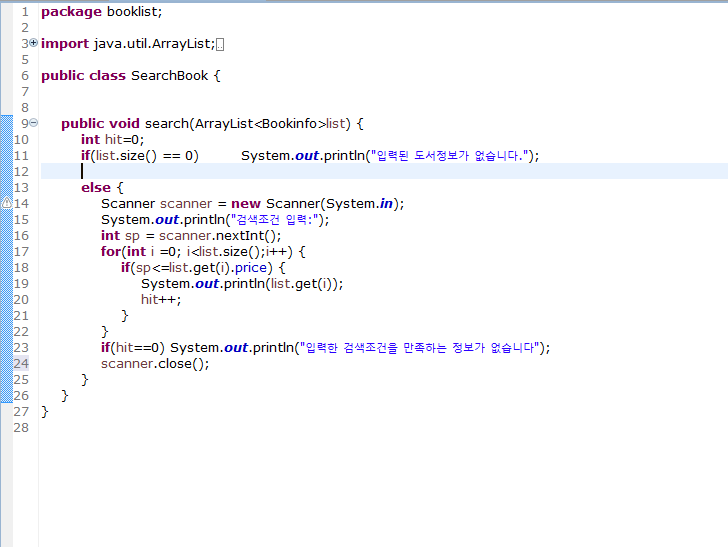Click the class name SearchBook
This screenshot has height=547, width=728.
click(169, 76)
